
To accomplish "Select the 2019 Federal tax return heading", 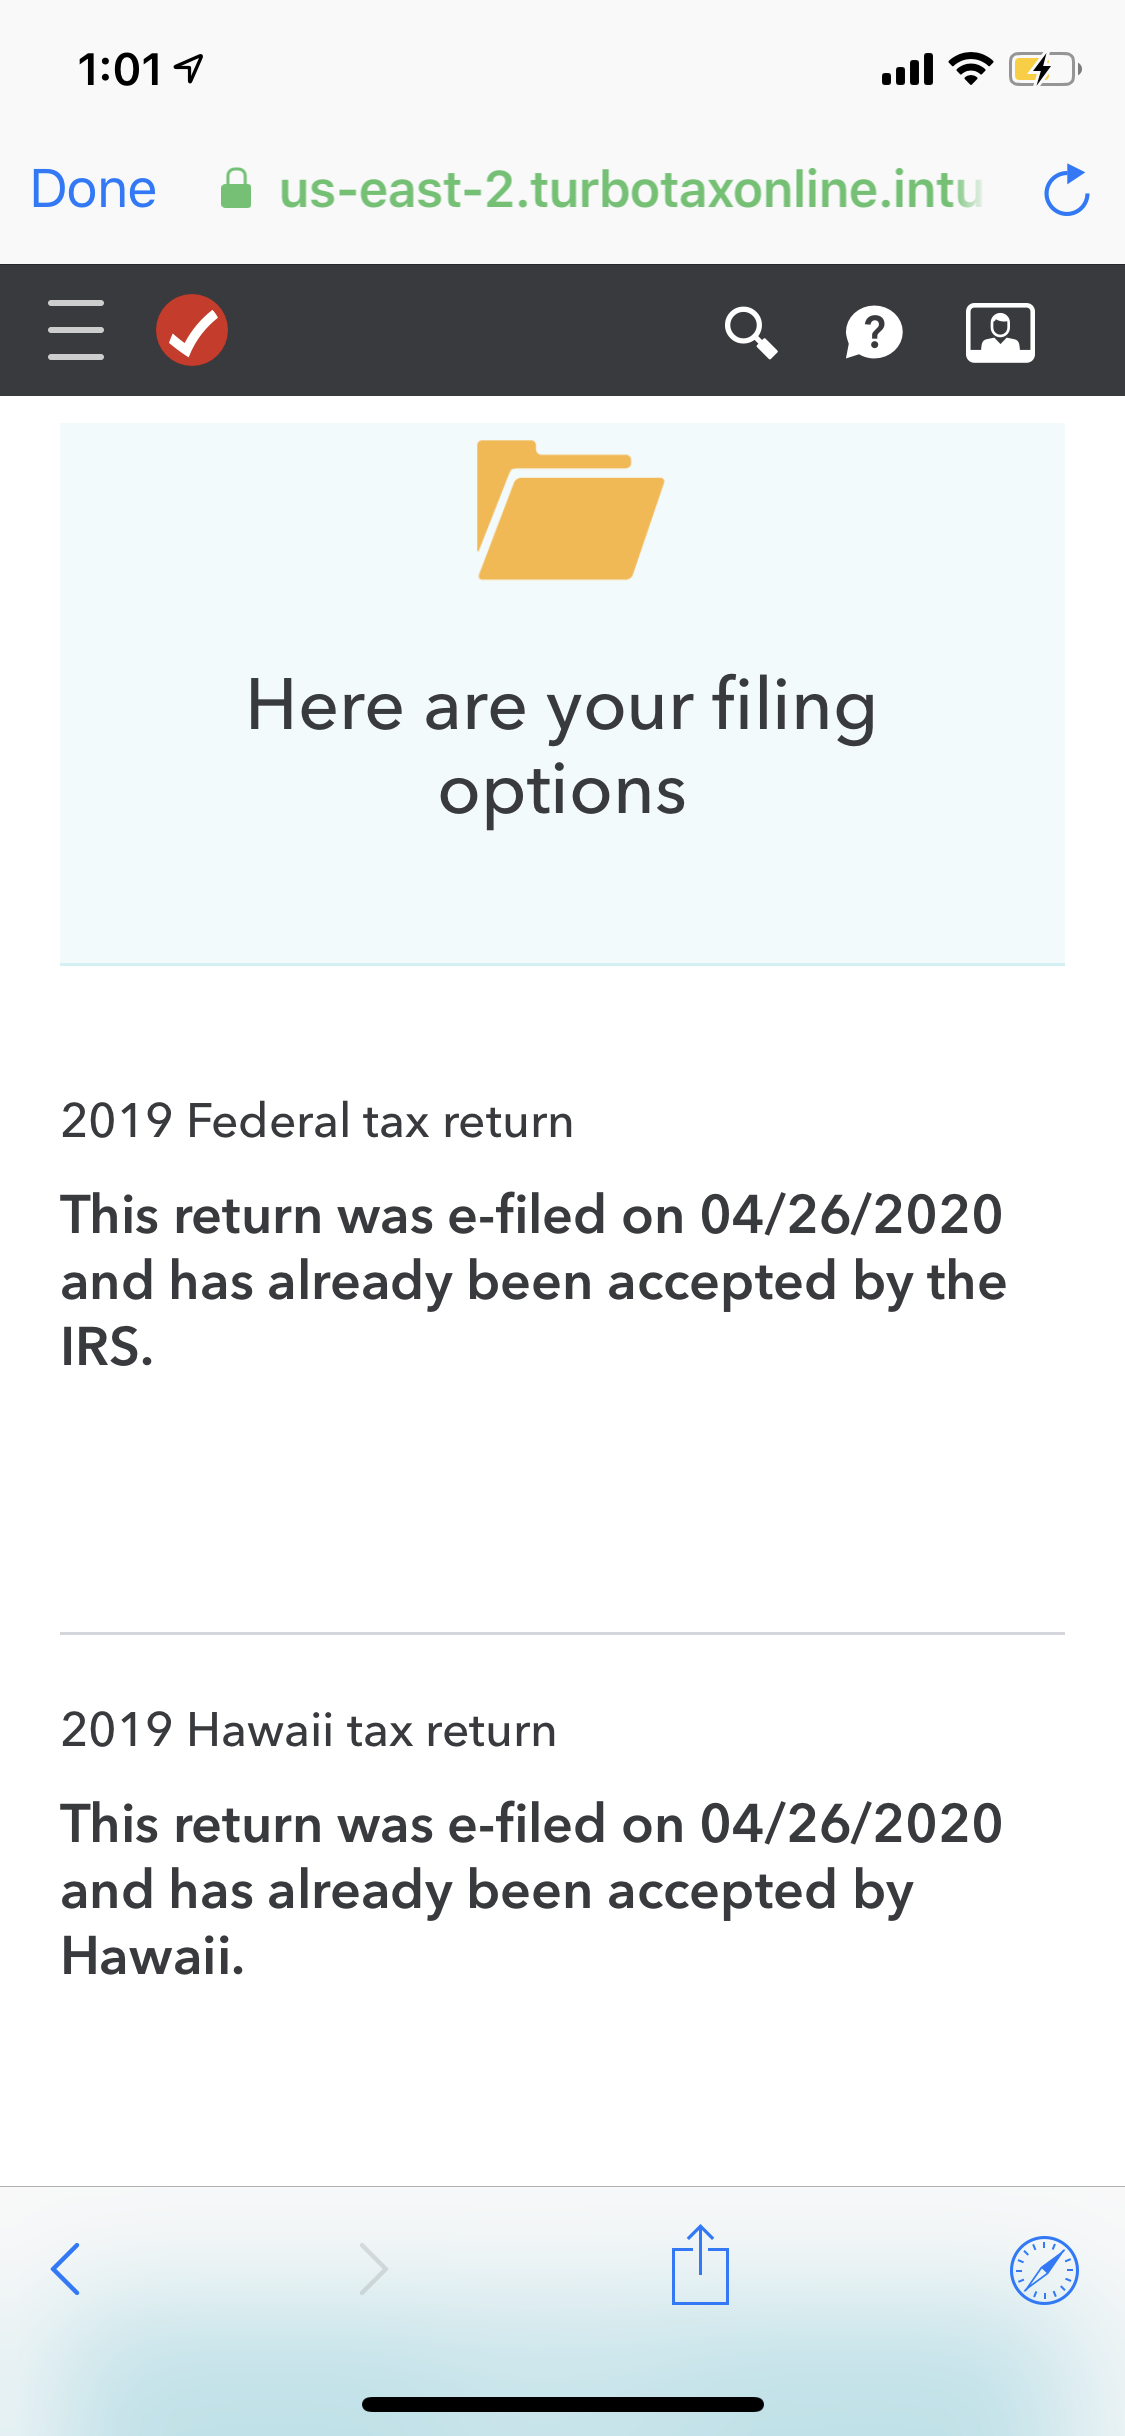I will pos(317,1121).
